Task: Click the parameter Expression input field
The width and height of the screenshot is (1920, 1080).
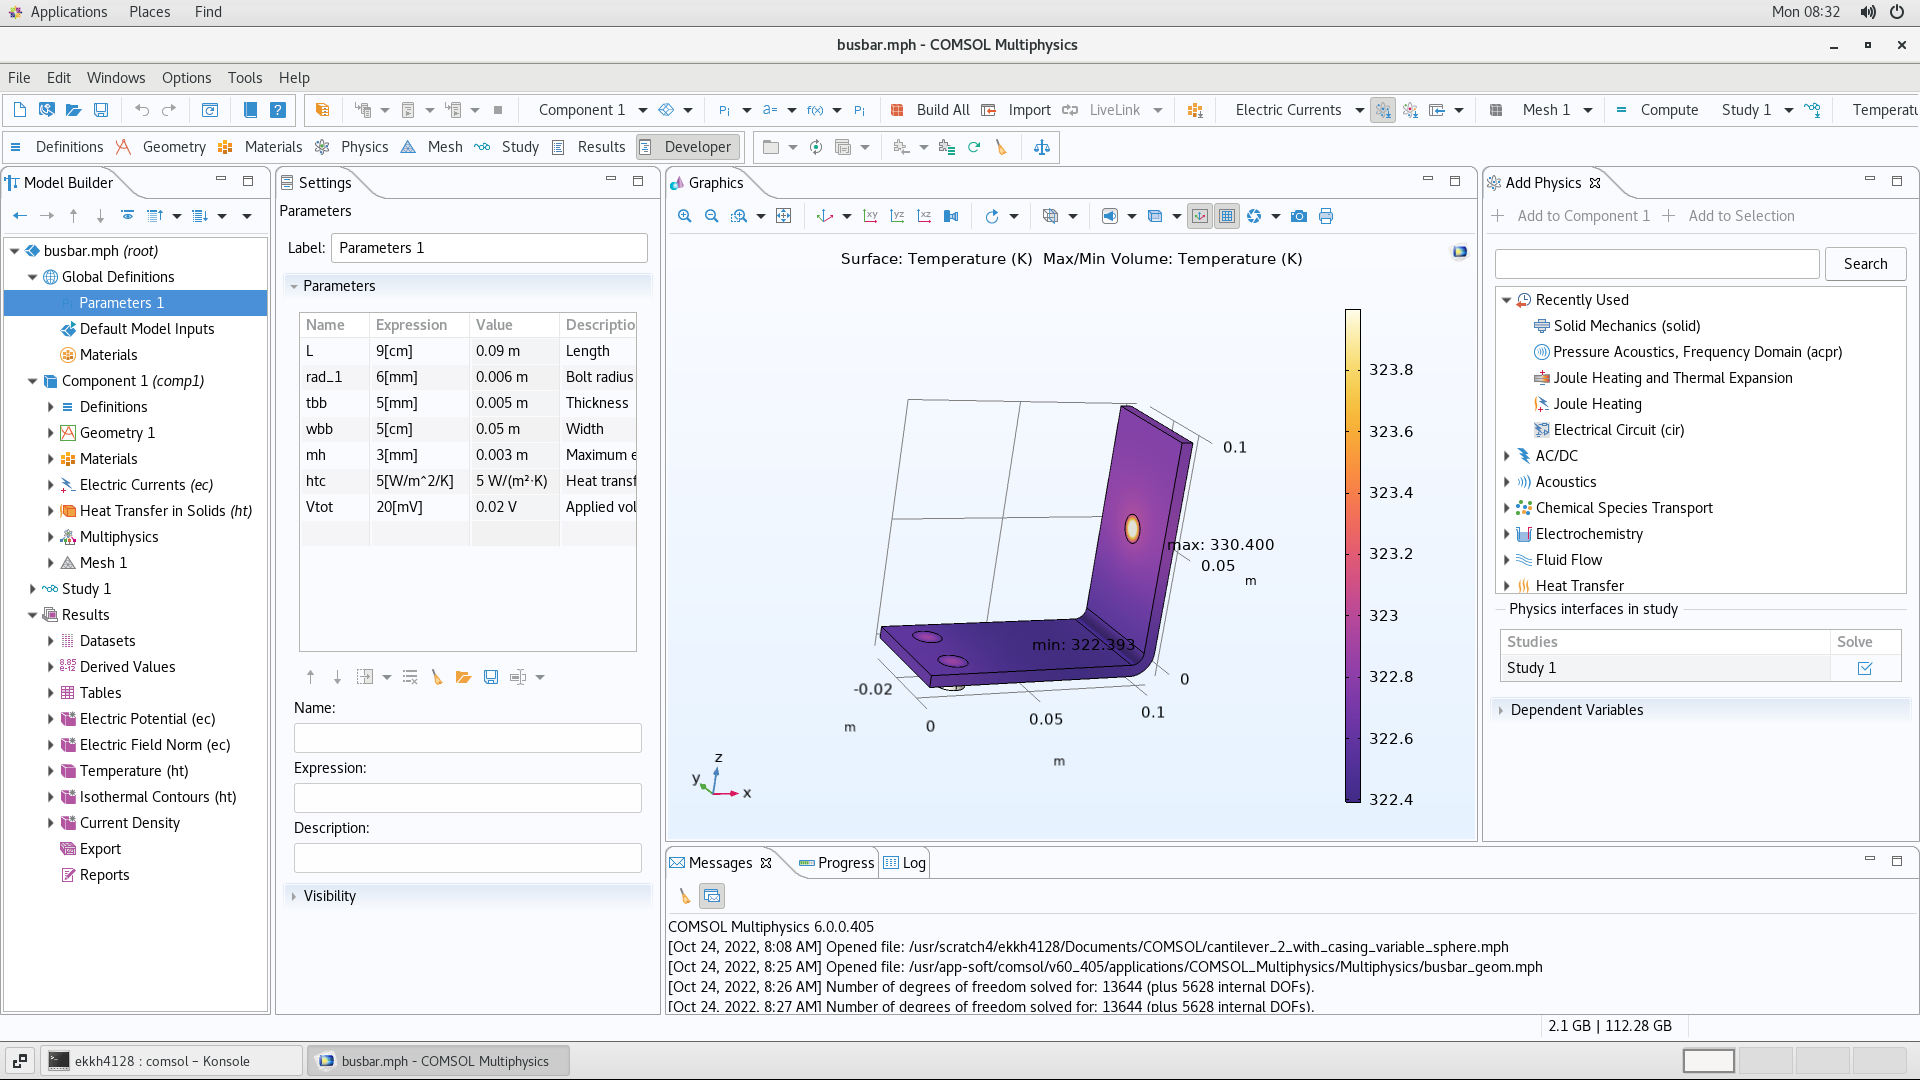Action: 467,798
